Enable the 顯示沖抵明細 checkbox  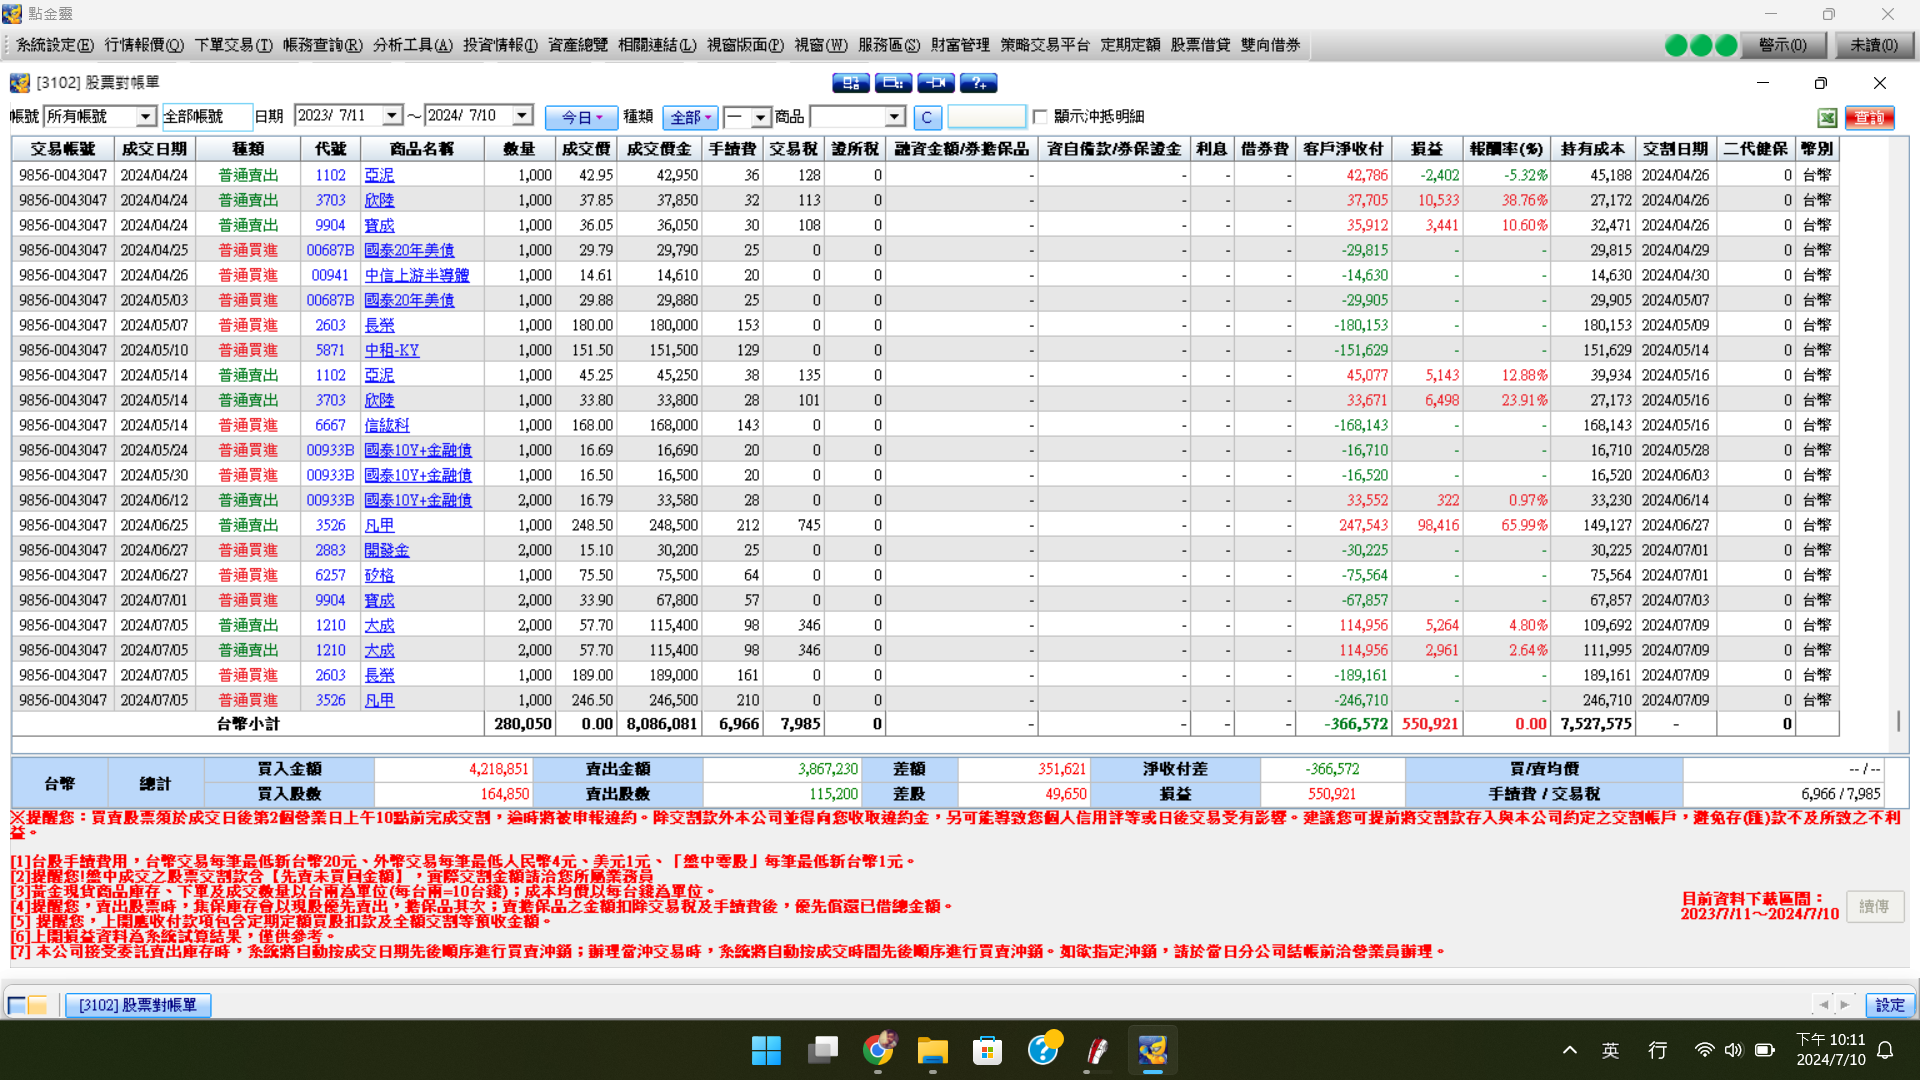coord(1041,117)
